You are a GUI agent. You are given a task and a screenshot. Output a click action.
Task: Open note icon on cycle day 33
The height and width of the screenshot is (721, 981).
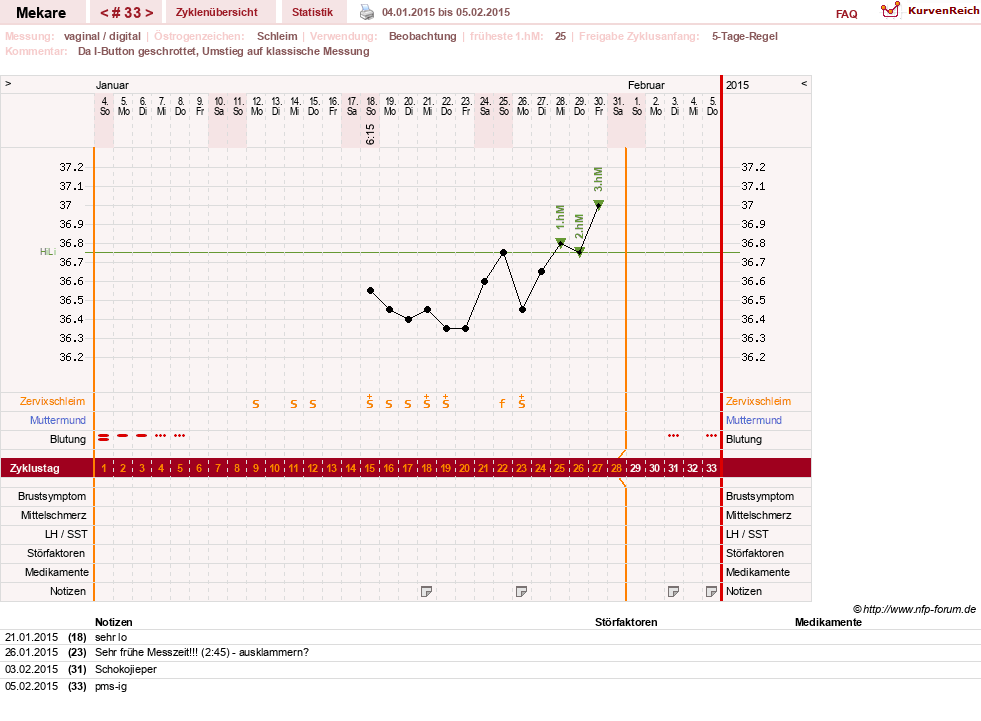coord(711,591)
